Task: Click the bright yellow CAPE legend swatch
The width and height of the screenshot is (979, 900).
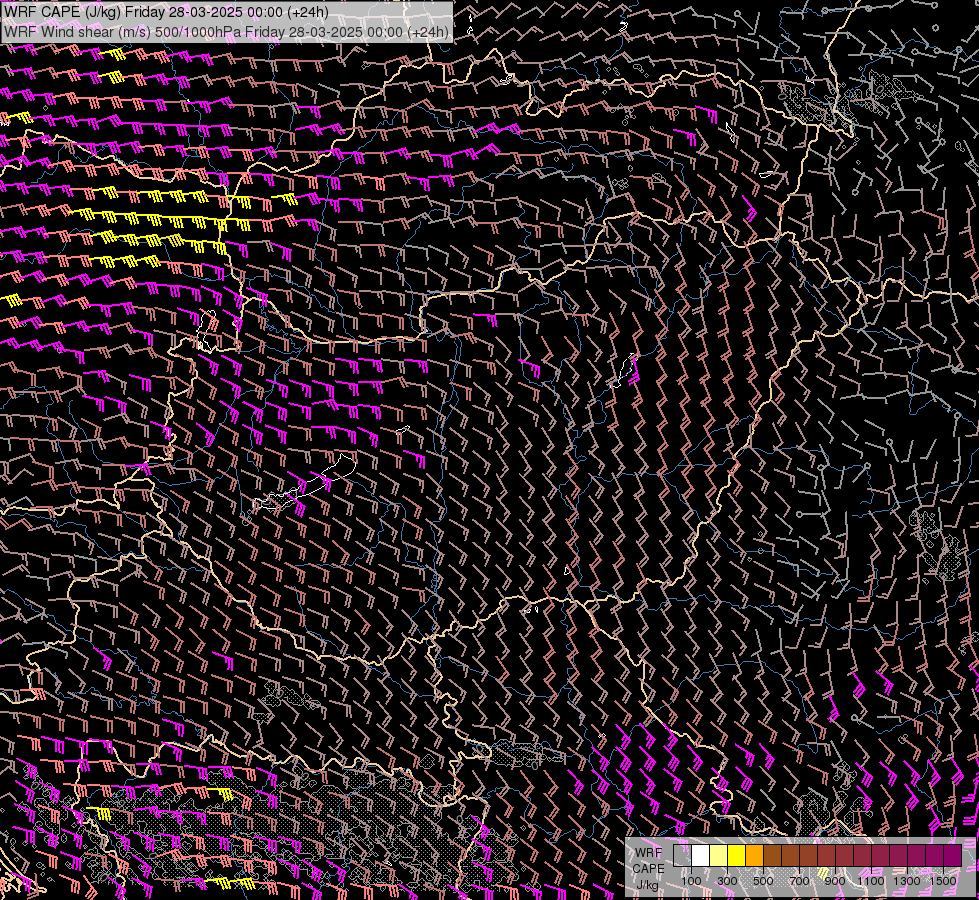Action: click(737, 855)
